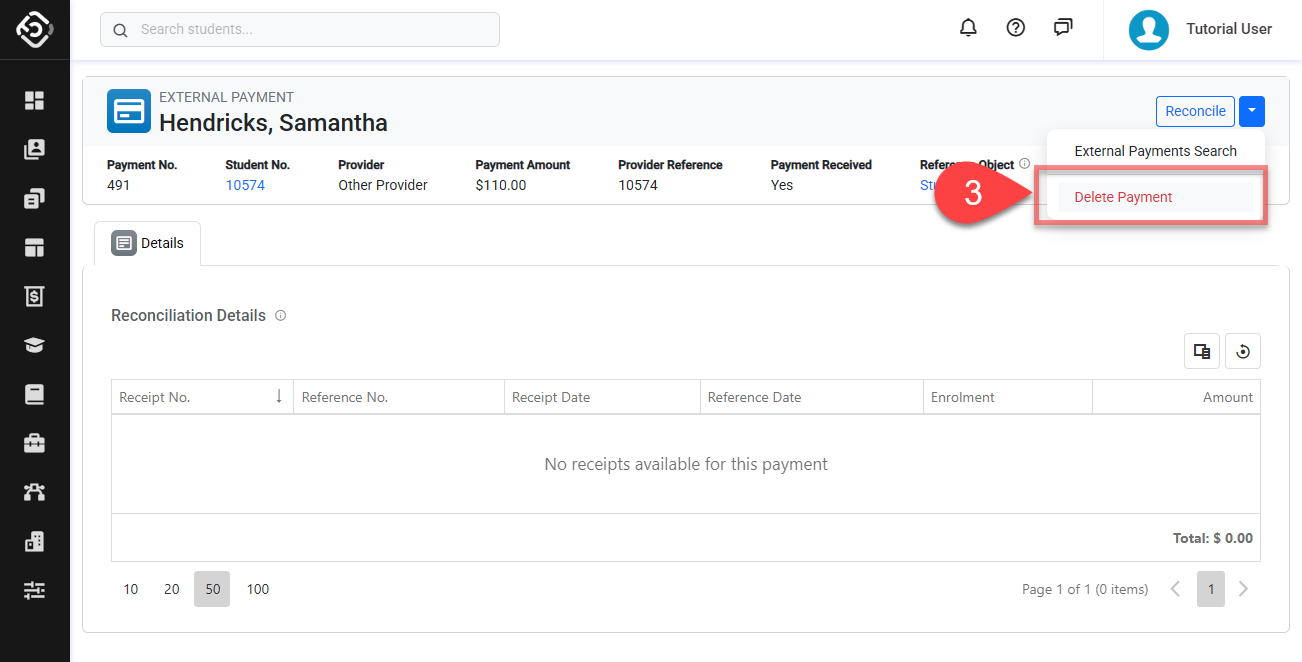Open the chat messages icon
Viewport: 1302px width, 662px height.
1063,28
